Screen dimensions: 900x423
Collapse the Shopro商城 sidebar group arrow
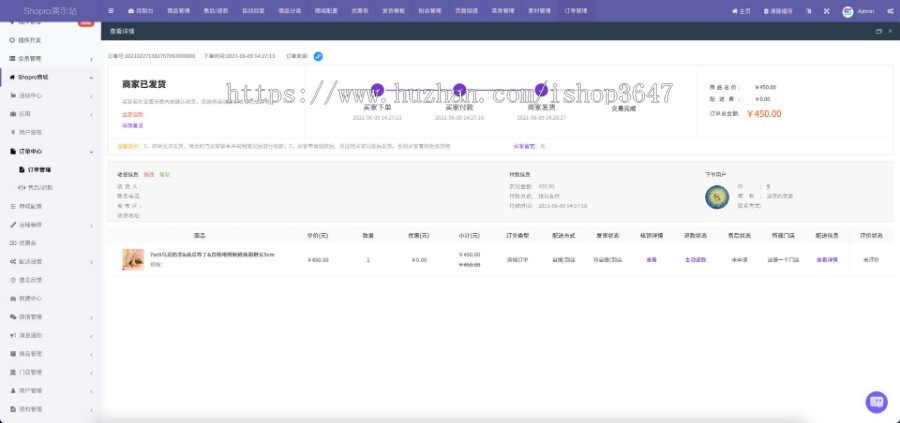pyautogui.click(x=91, y=77)
